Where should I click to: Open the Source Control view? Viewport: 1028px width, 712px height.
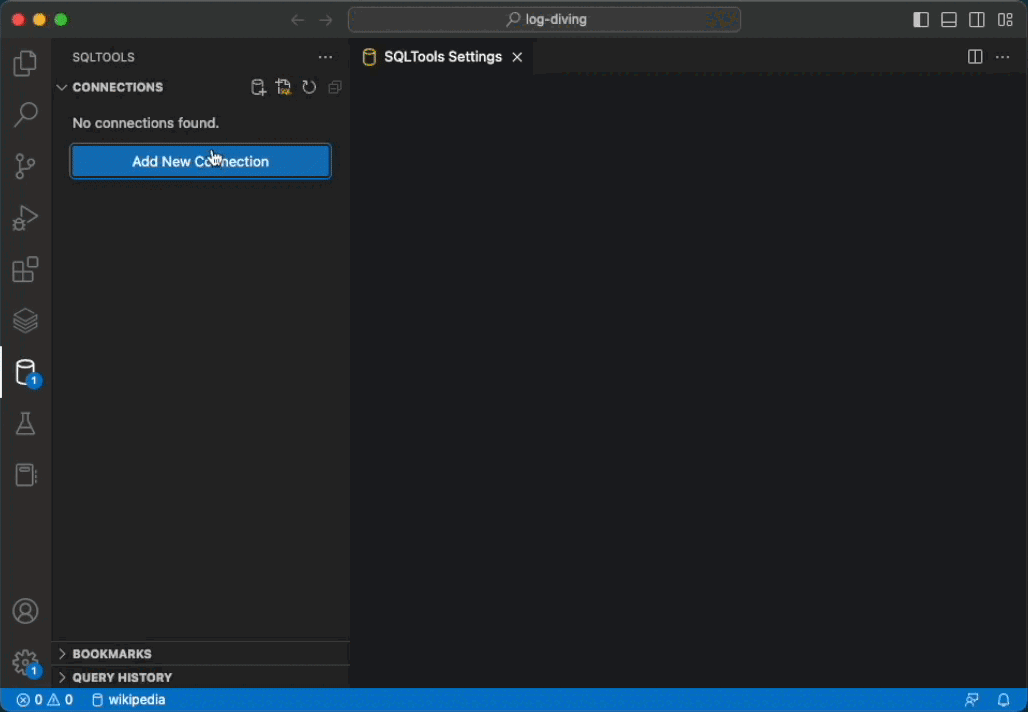(x=25, y=167)
